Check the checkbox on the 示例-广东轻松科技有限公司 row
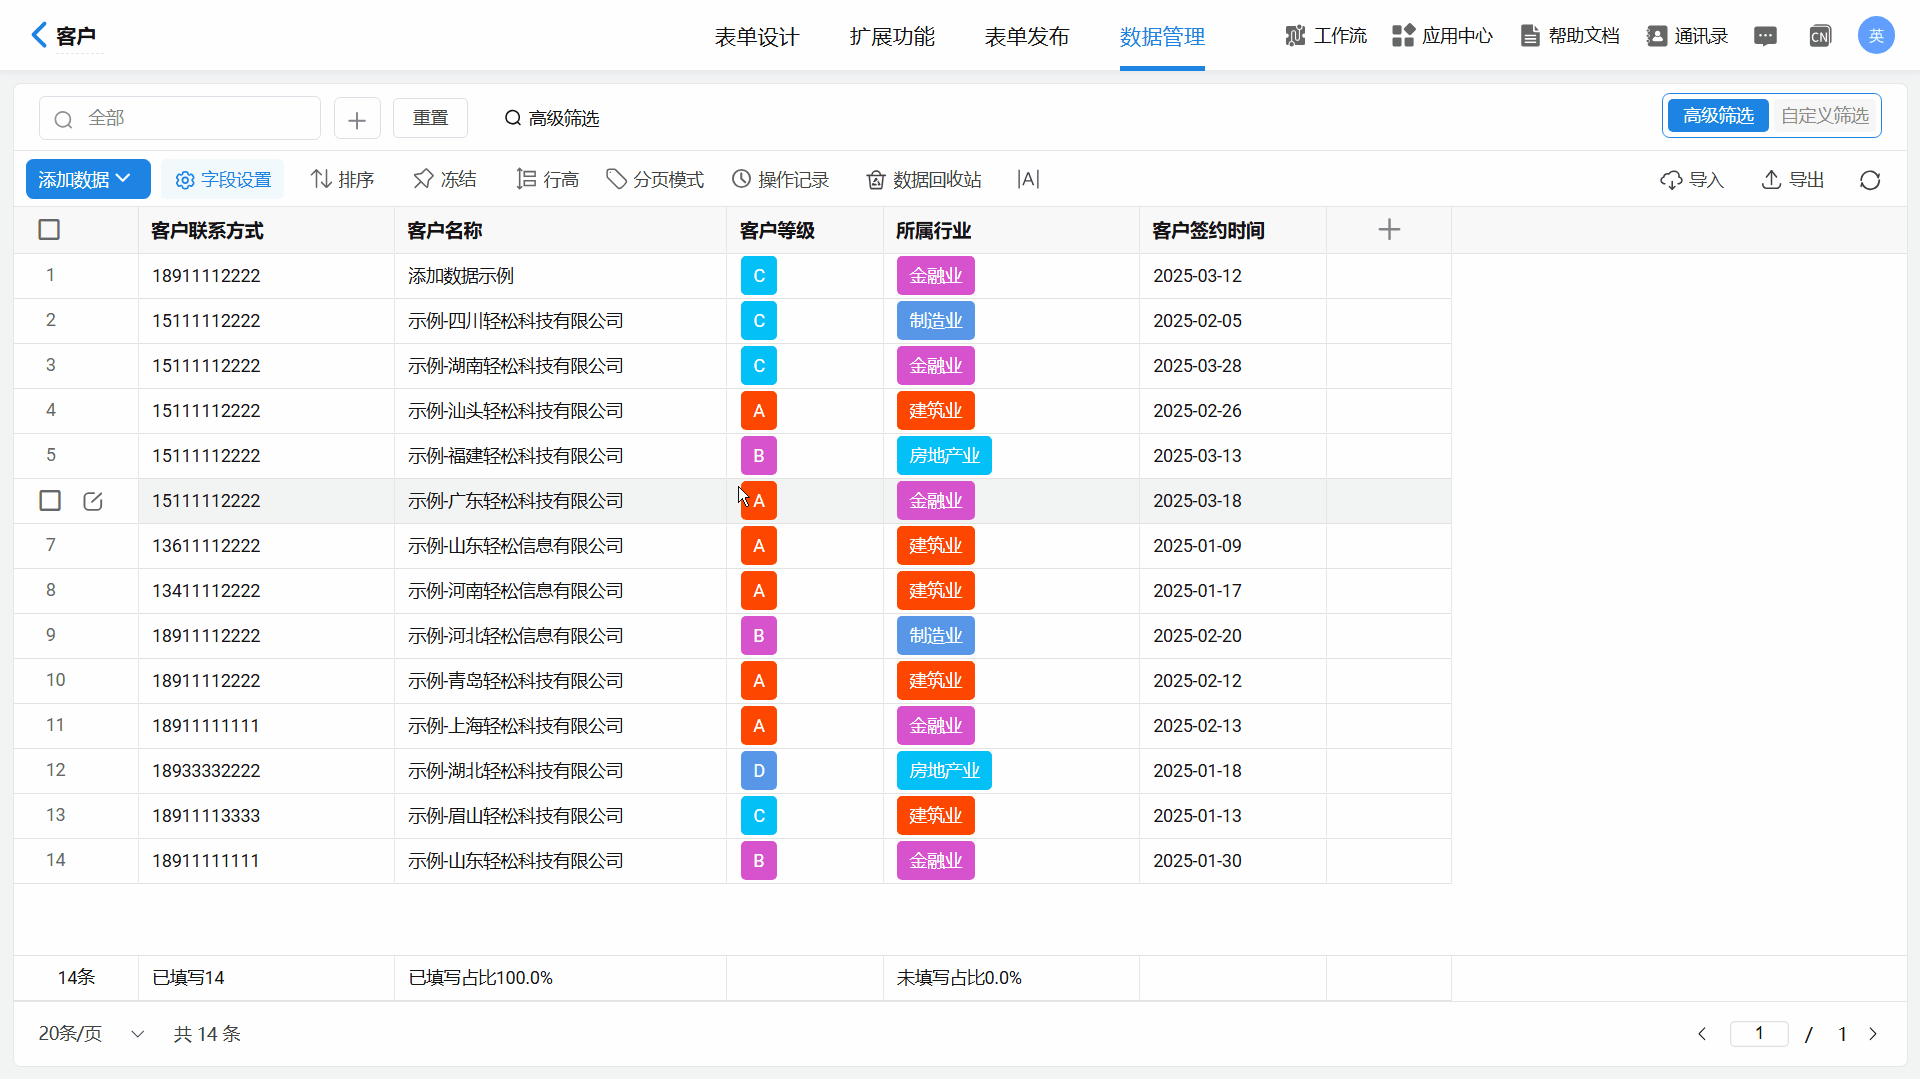1920x1079 pixels. point(50,501)
